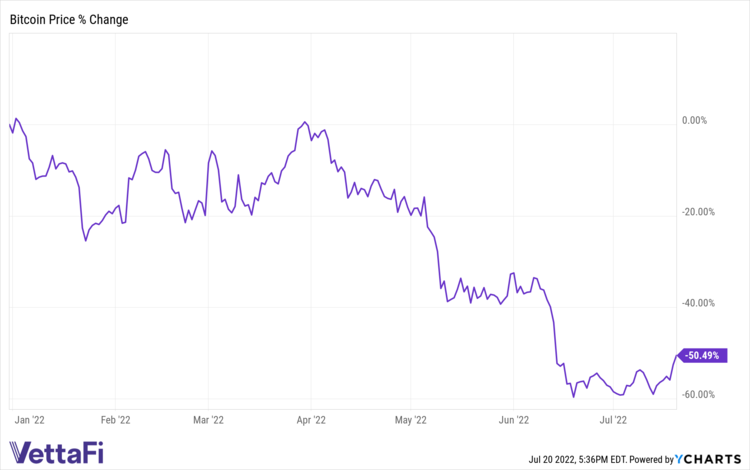
Task: Click the 0.00% y-axis label
Action: (x=694, y=121)
